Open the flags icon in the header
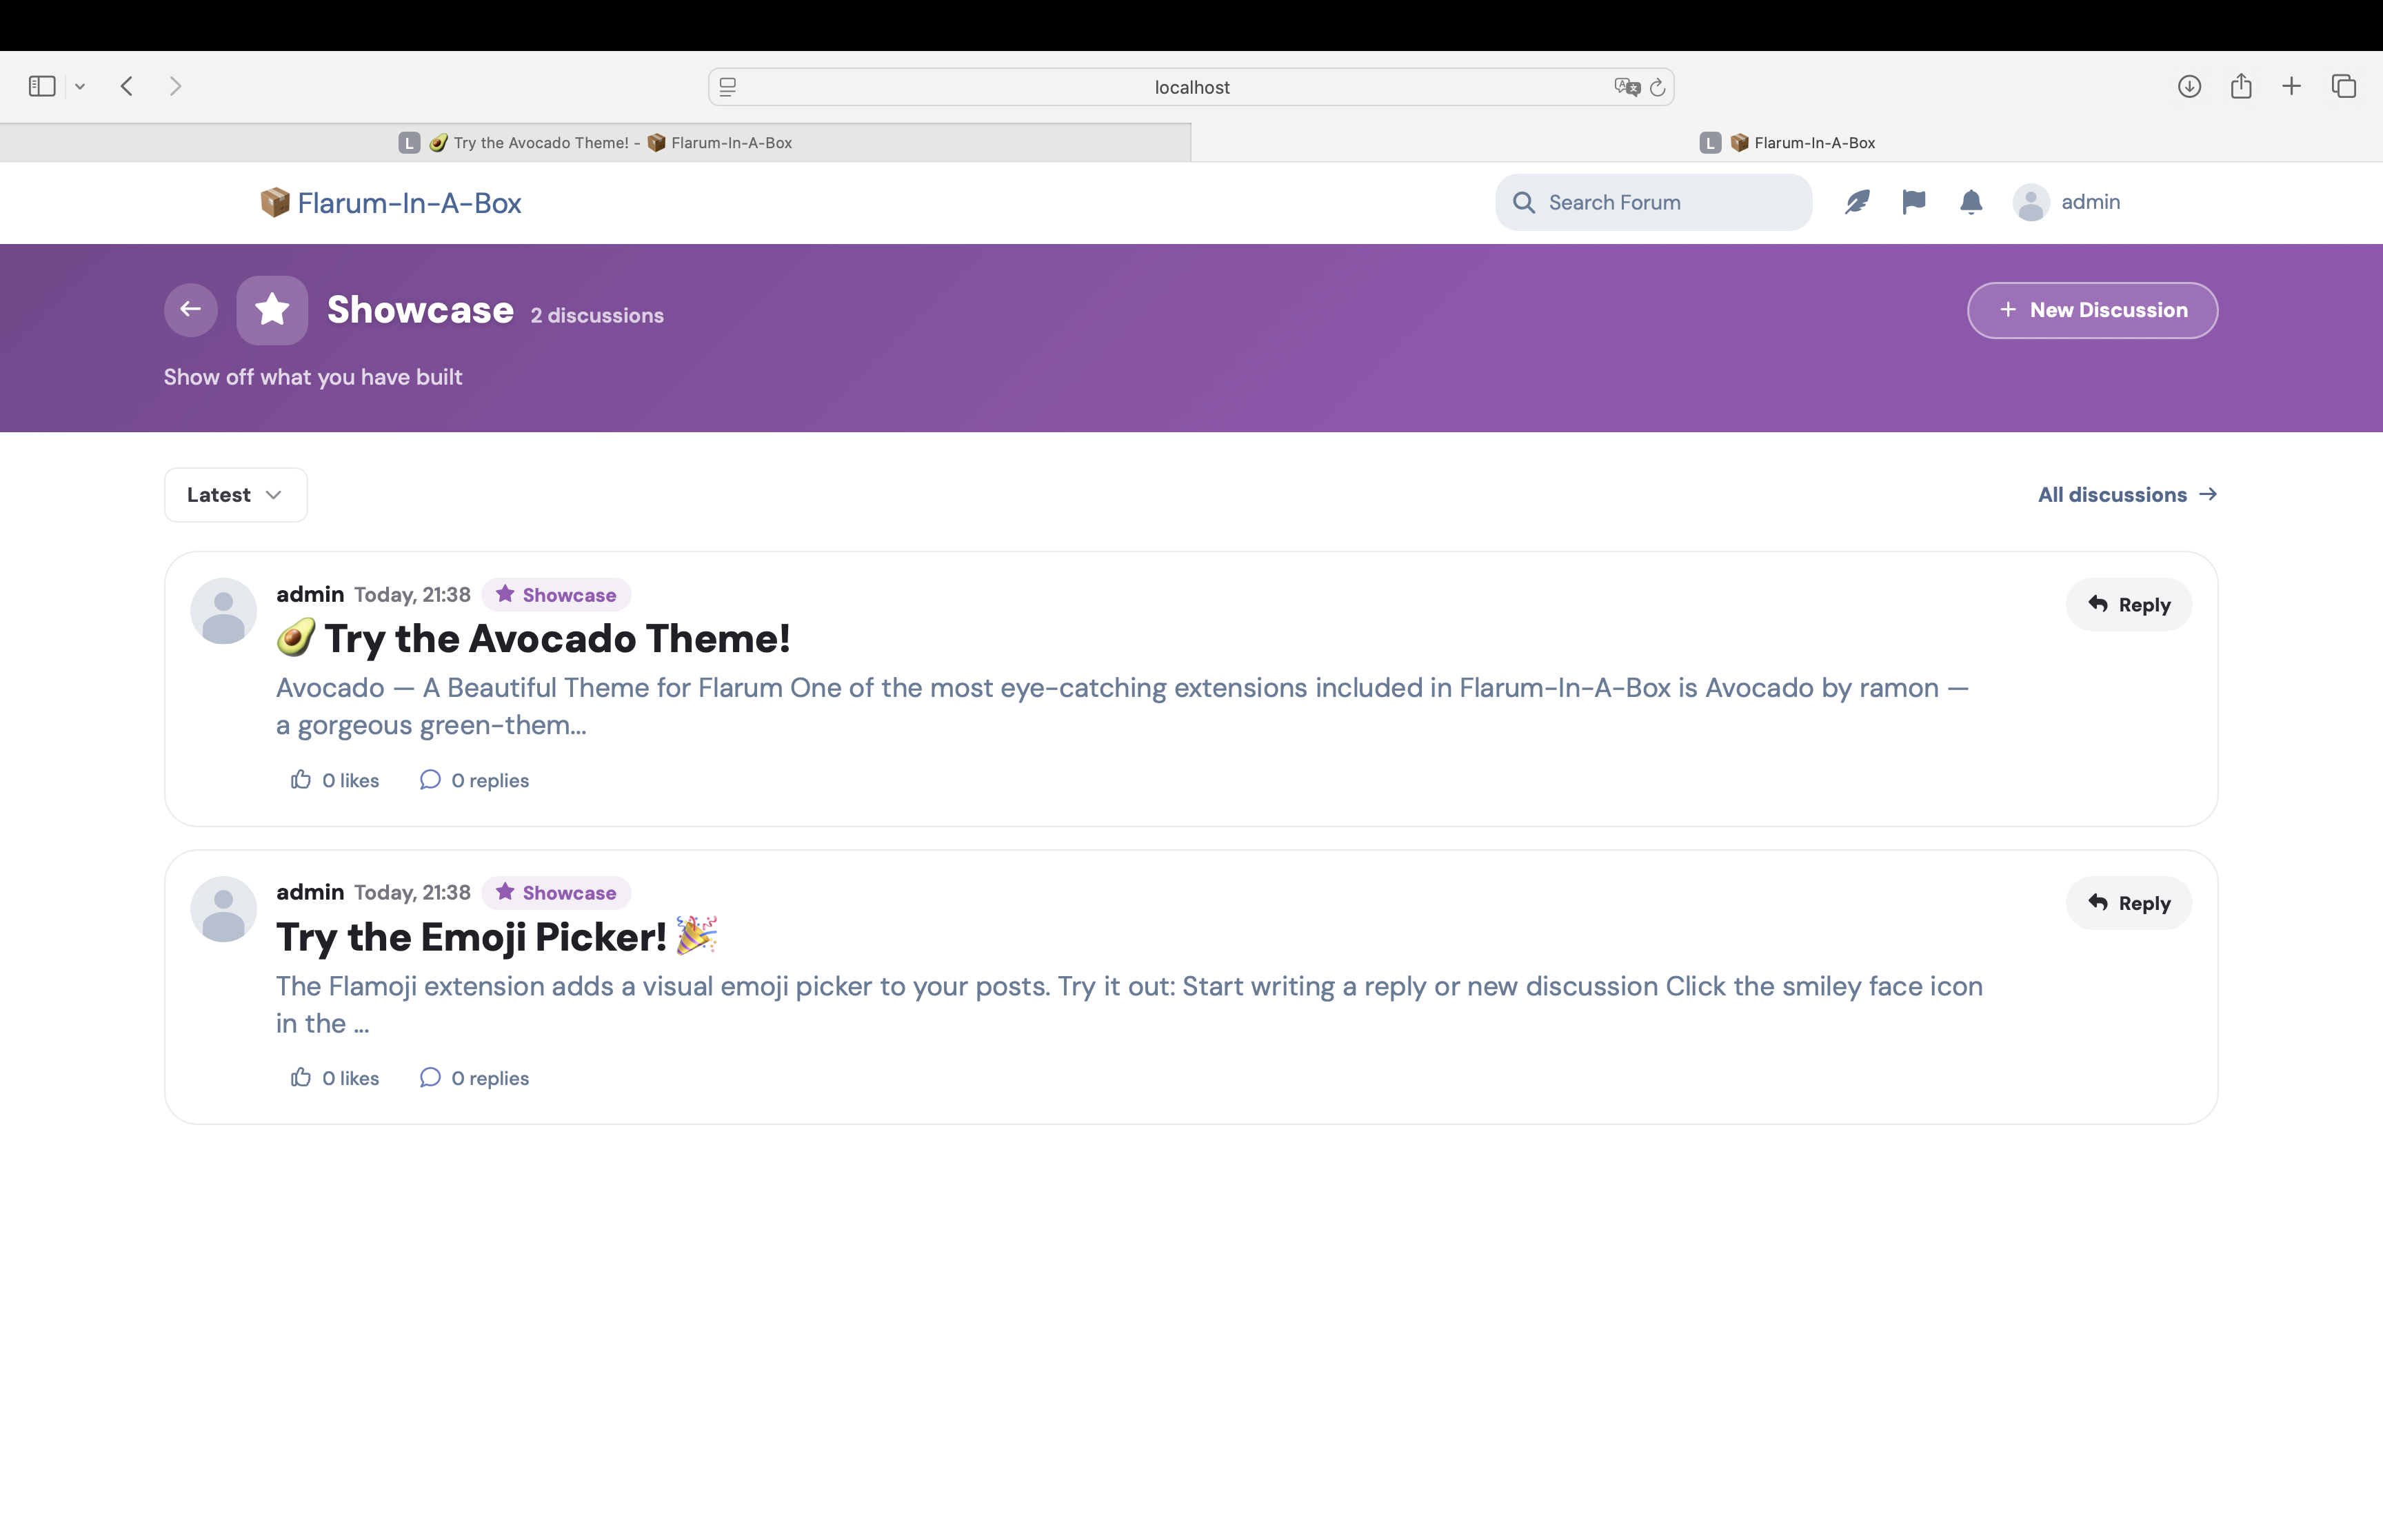Screen dimensions: 2383x1540 (1914, 202)
